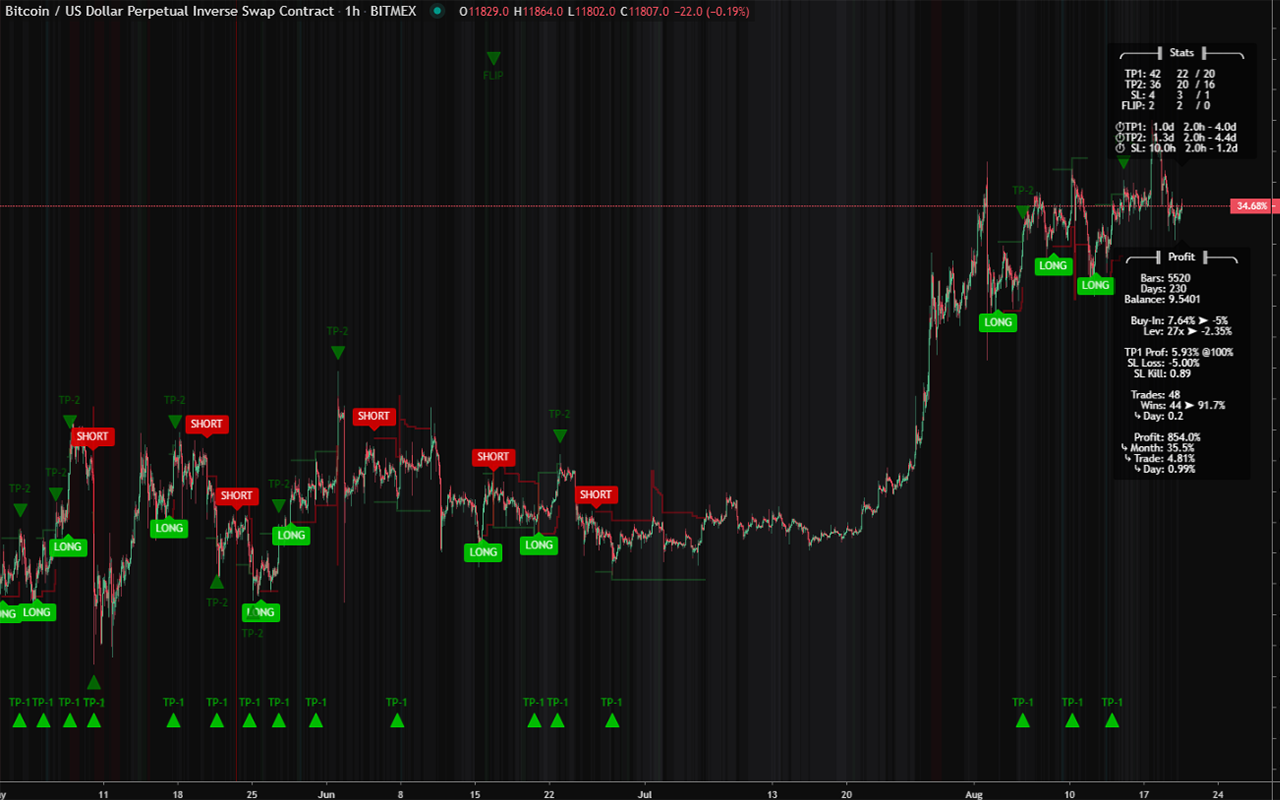Select the chart title 'Bitcoin / US Dollar Perpetual Inverse Swap Contract'
This screenshot has height=800, width=1280.
(x=169, y=12)
